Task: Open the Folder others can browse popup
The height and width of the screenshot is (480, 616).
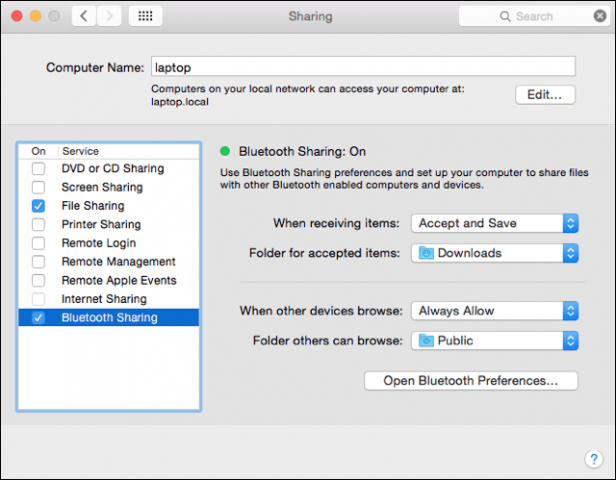Action: click(x=495, y=341)
